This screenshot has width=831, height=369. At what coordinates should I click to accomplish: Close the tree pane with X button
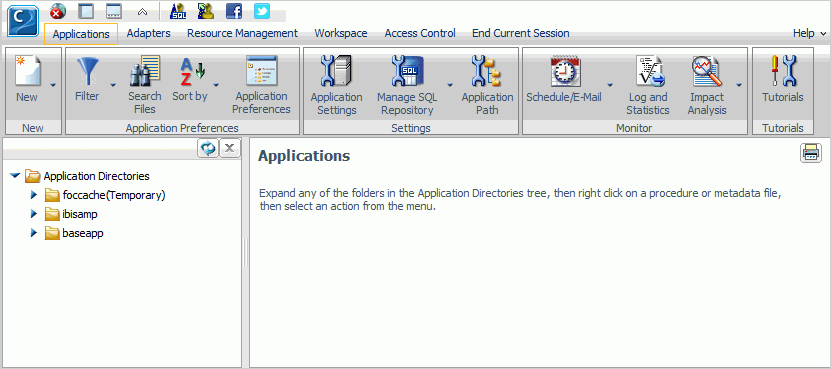click(229, 148)
